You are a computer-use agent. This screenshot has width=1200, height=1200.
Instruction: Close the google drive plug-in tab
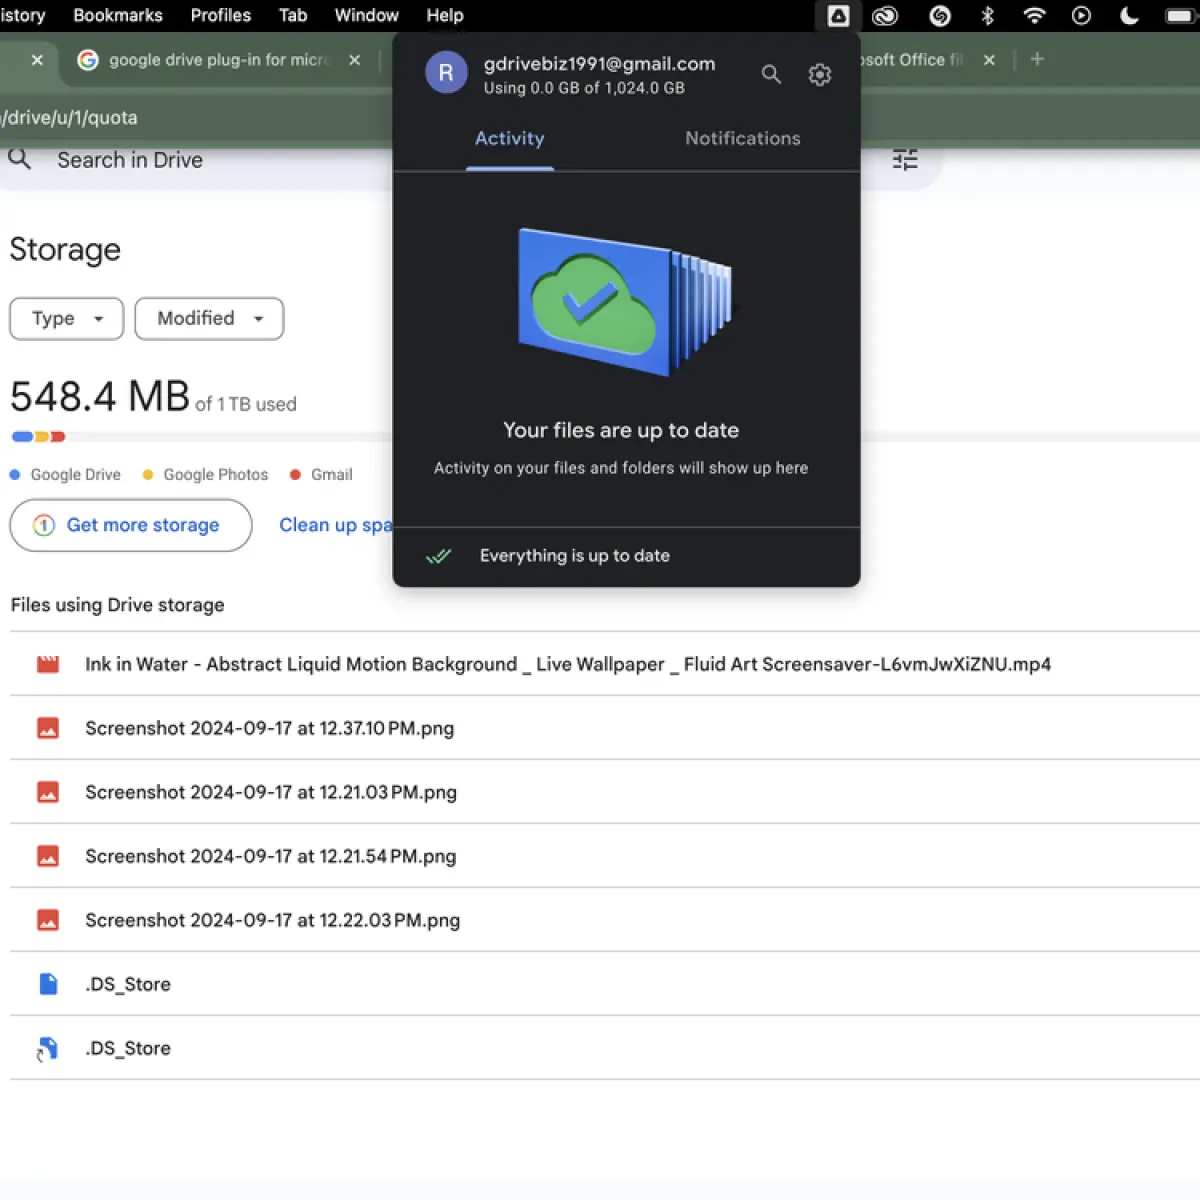point(355,60)
